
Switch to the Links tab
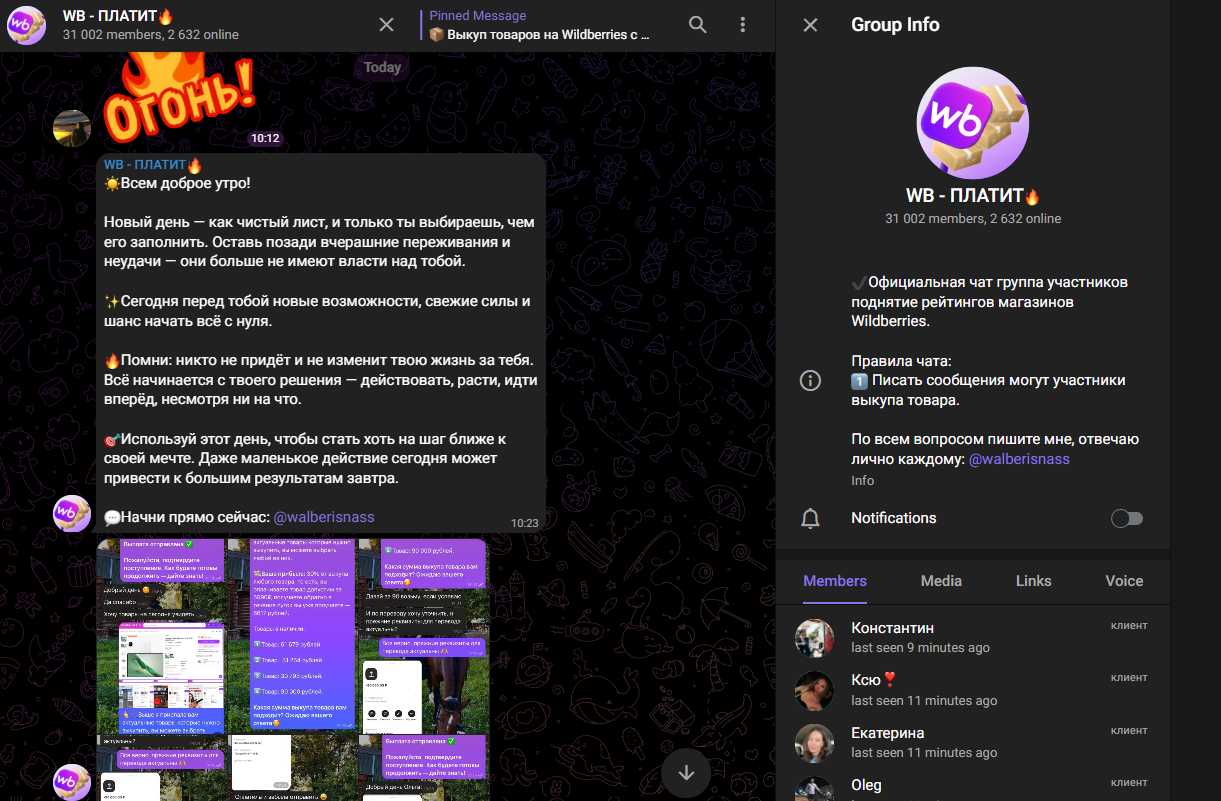click(1033, 581)
